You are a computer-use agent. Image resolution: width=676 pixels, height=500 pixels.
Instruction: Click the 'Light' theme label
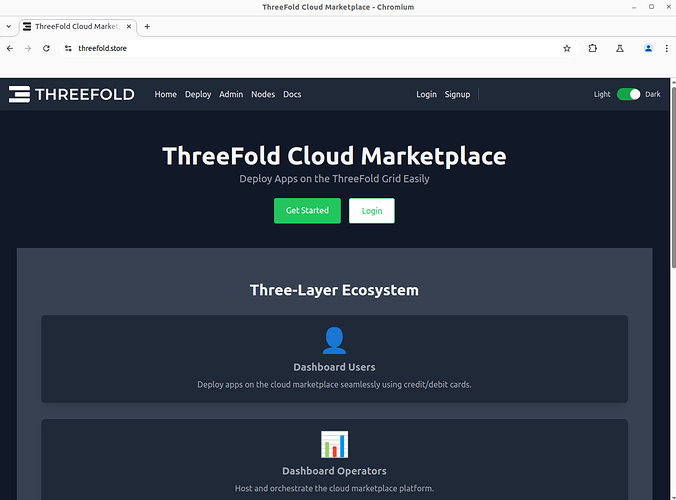pyautogui.click(x=602, y=94)
